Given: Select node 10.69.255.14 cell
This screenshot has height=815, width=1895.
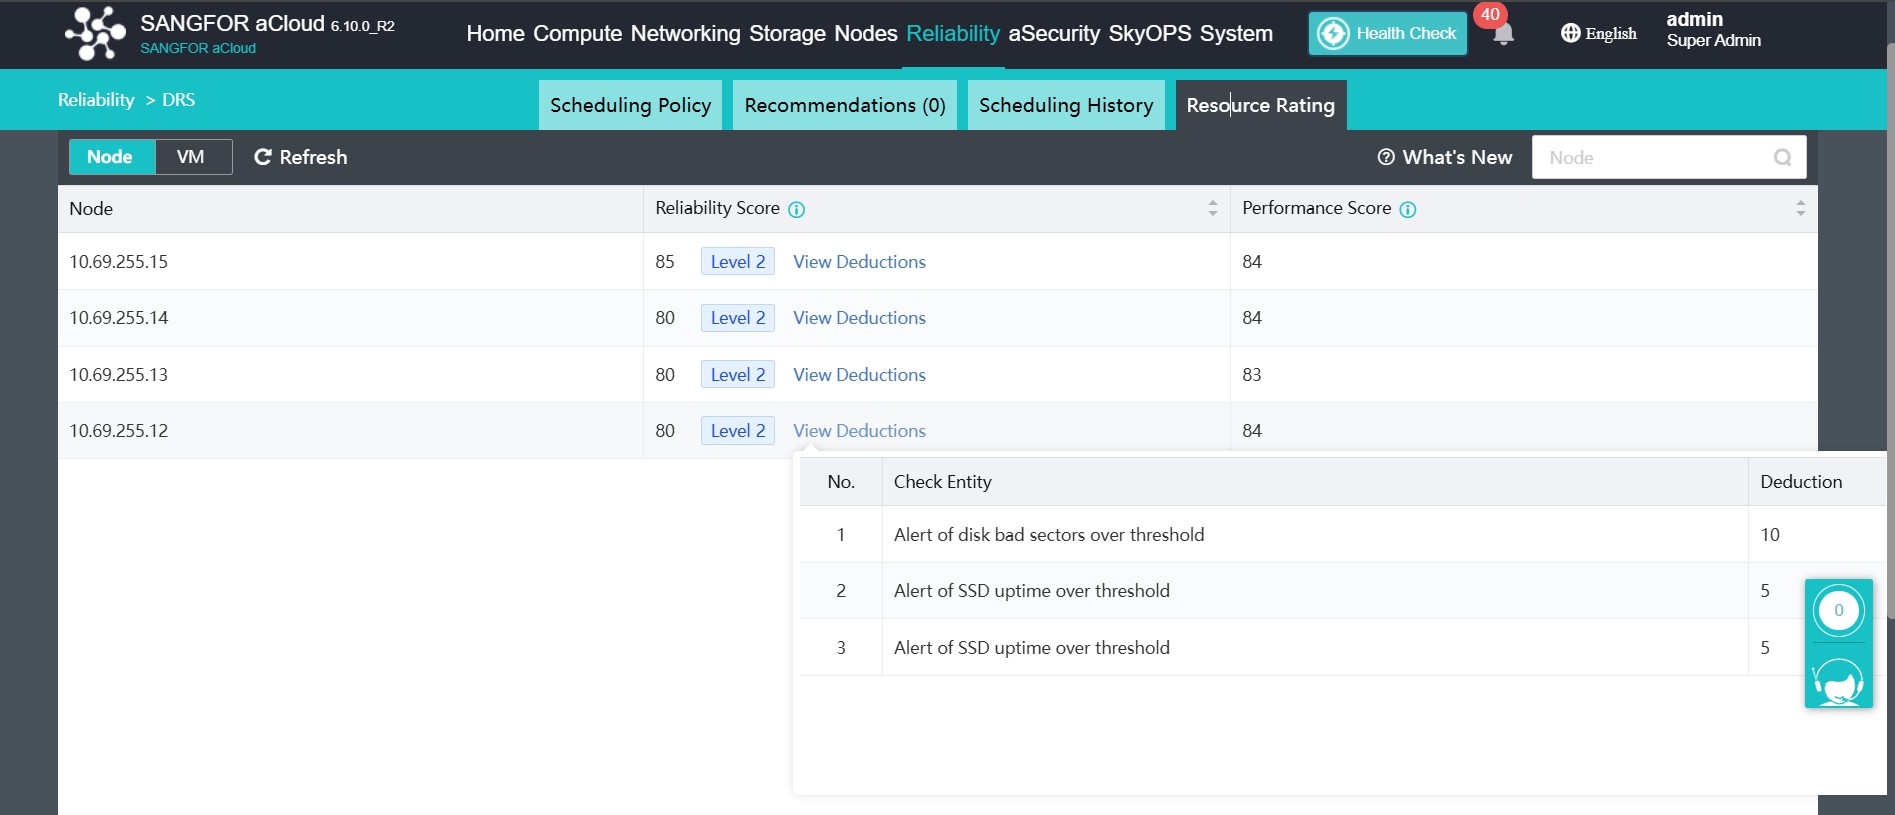Looking at the screenshot, I should pyautogui.click(x=350, y=317).
